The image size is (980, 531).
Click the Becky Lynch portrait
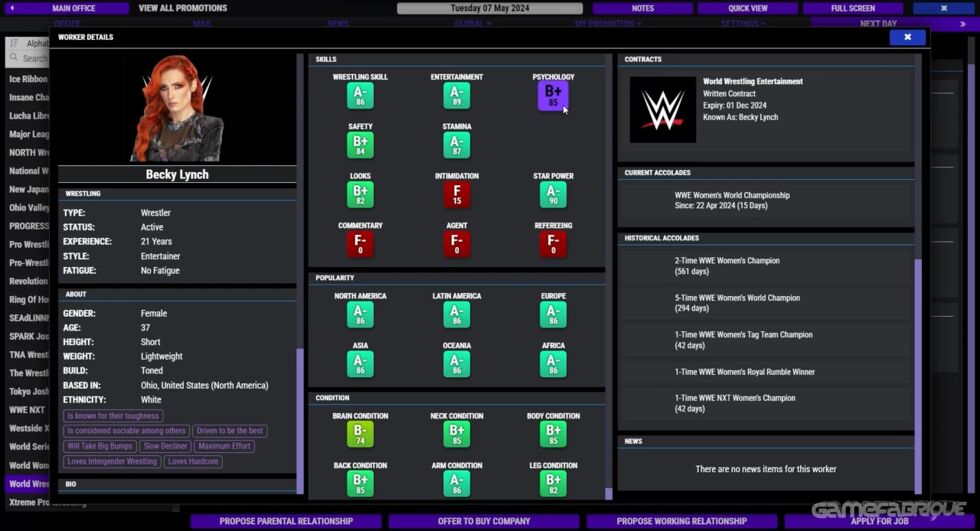(x=178, y=108)
